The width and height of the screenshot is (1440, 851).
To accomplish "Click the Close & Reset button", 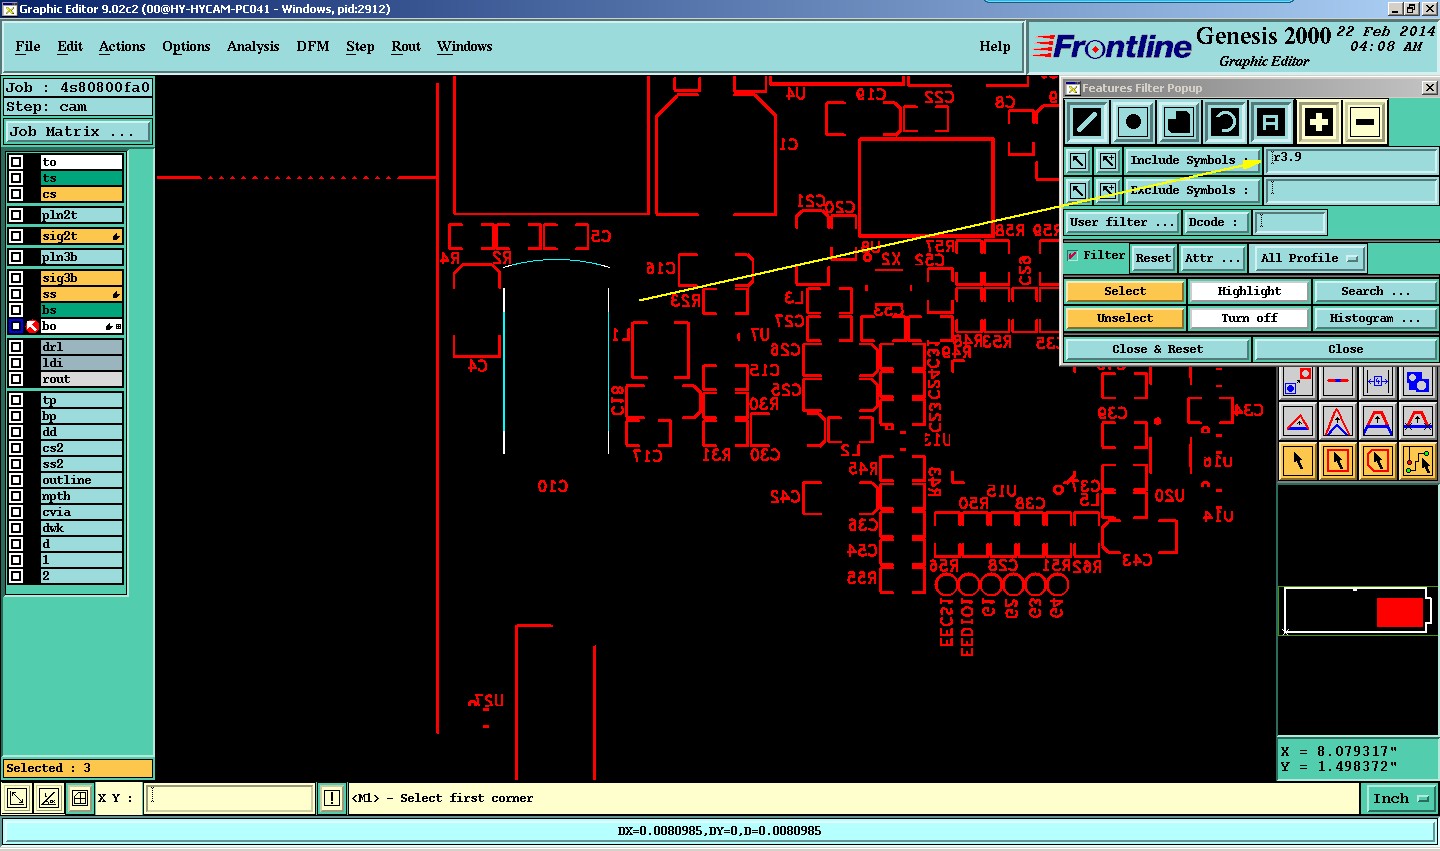I will pyautogui.click(x=1157, y=349).
